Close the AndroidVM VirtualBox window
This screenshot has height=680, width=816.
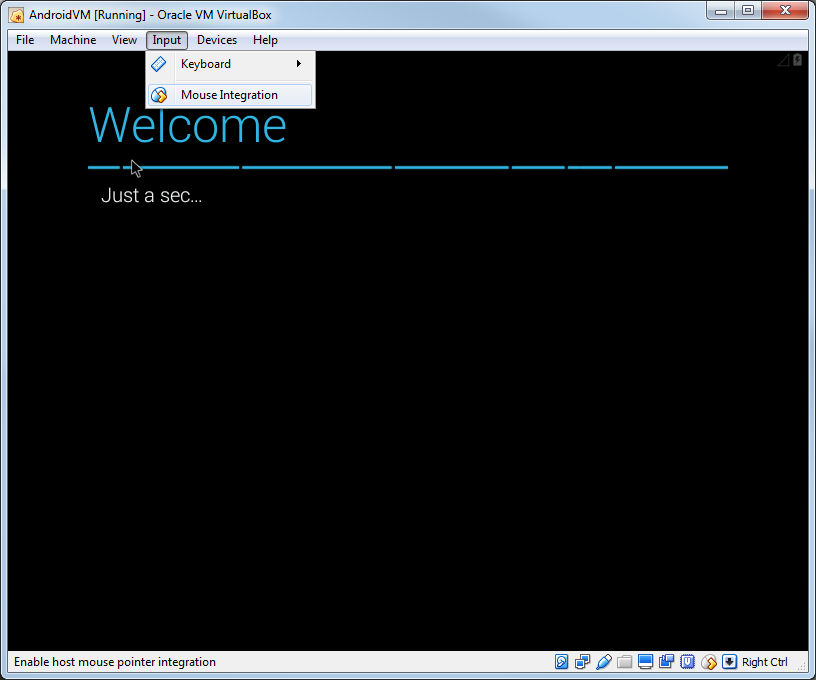[785, 11]
